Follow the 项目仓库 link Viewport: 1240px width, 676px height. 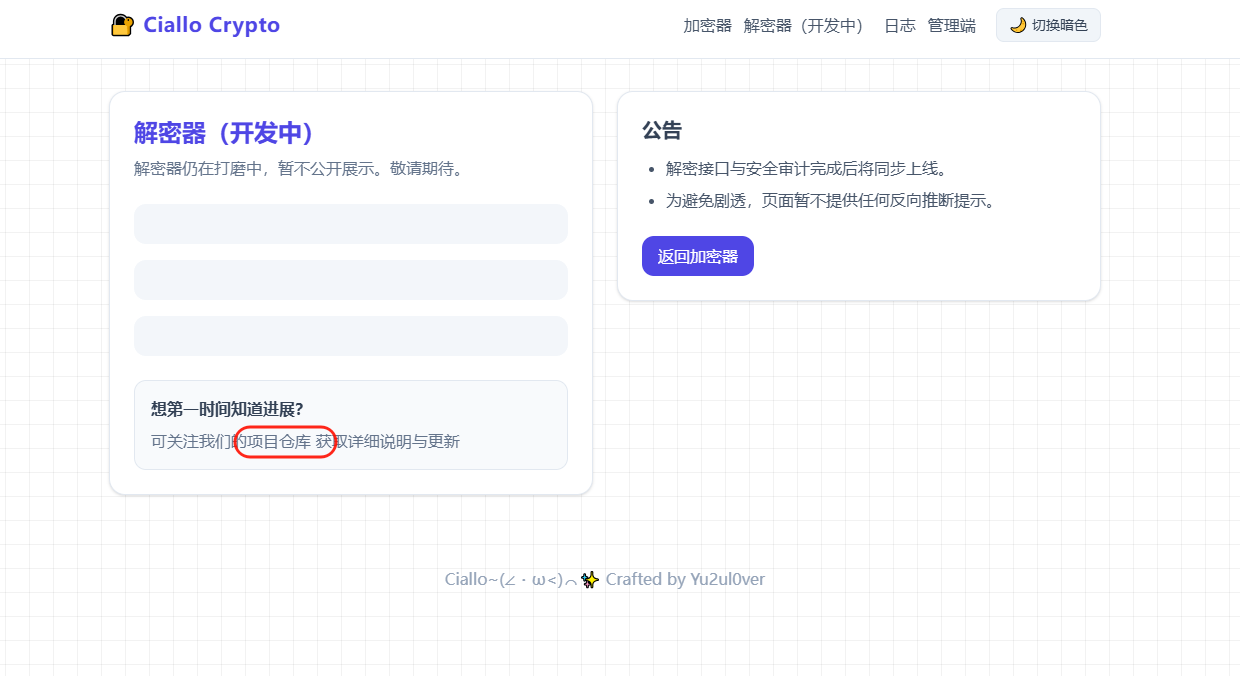click(x=279, y=441)
